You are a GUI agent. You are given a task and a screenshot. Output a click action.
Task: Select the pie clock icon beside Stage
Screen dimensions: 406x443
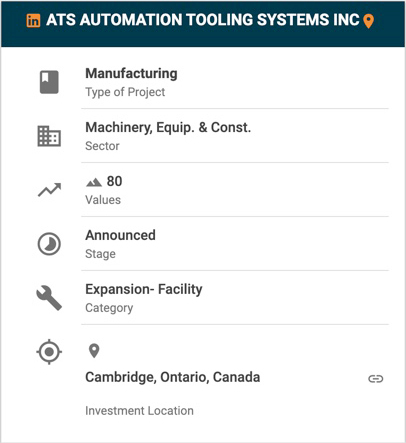click(x=49, y=244)
